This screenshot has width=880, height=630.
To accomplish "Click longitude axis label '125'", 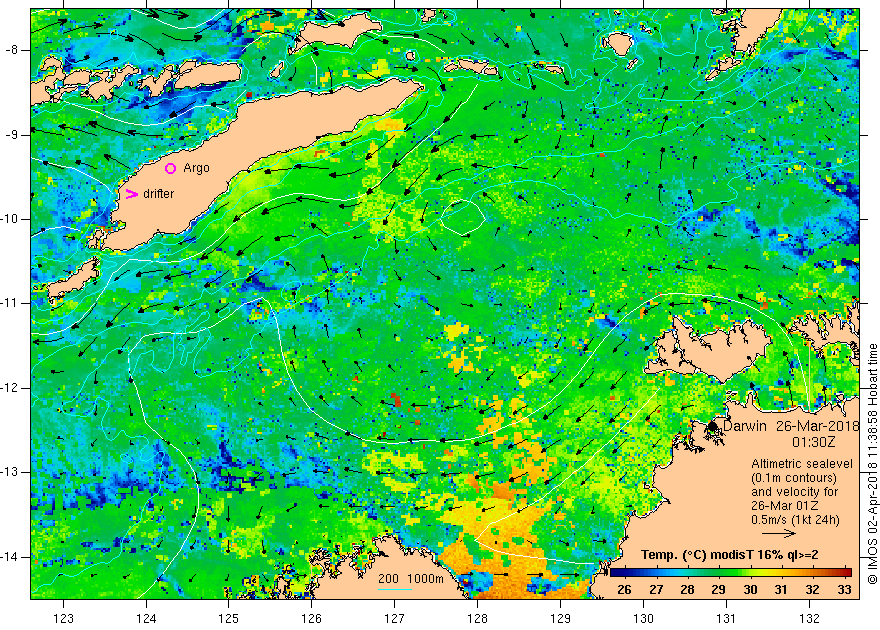I will pos(228,618).
